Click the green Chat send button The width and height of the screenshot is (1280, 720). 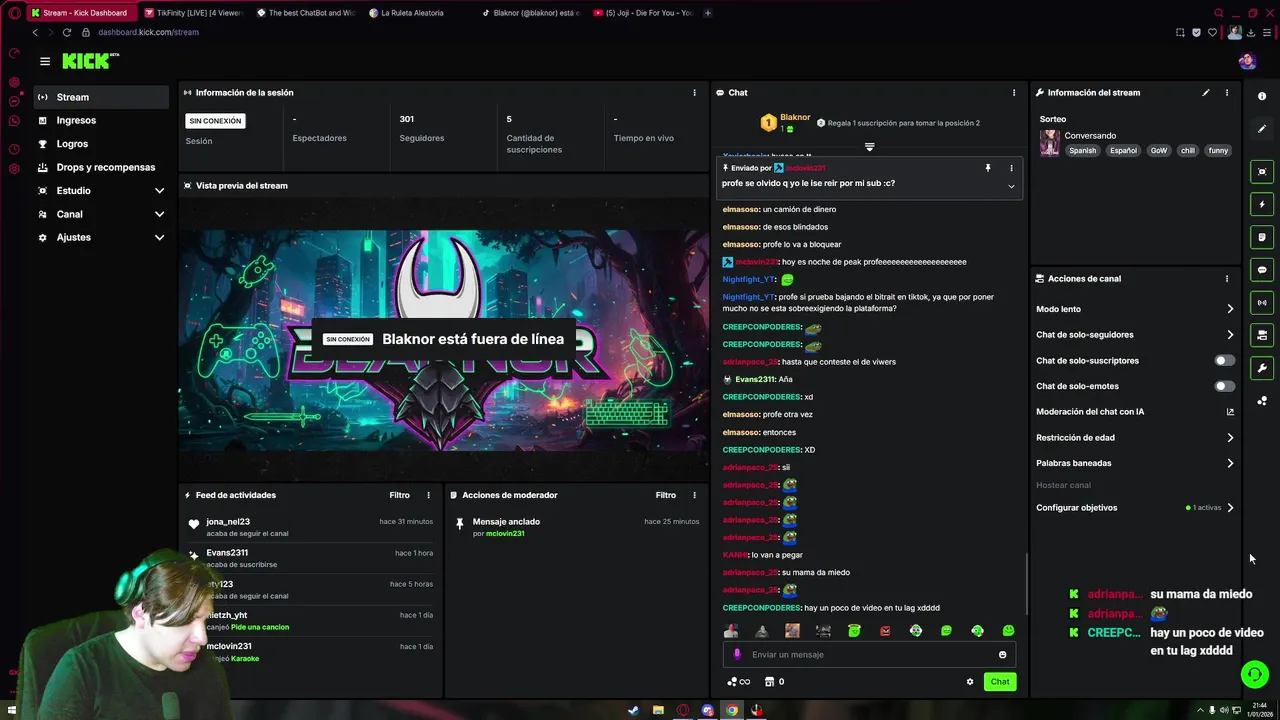tap(1000, 682)
